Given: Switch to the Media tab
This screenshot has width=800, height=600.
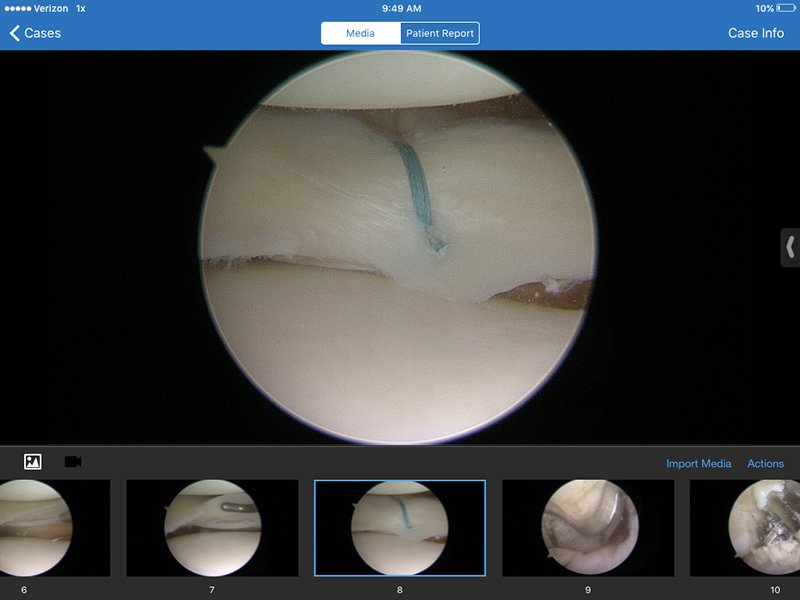Looking at the screenshot, I should [361, 33].
